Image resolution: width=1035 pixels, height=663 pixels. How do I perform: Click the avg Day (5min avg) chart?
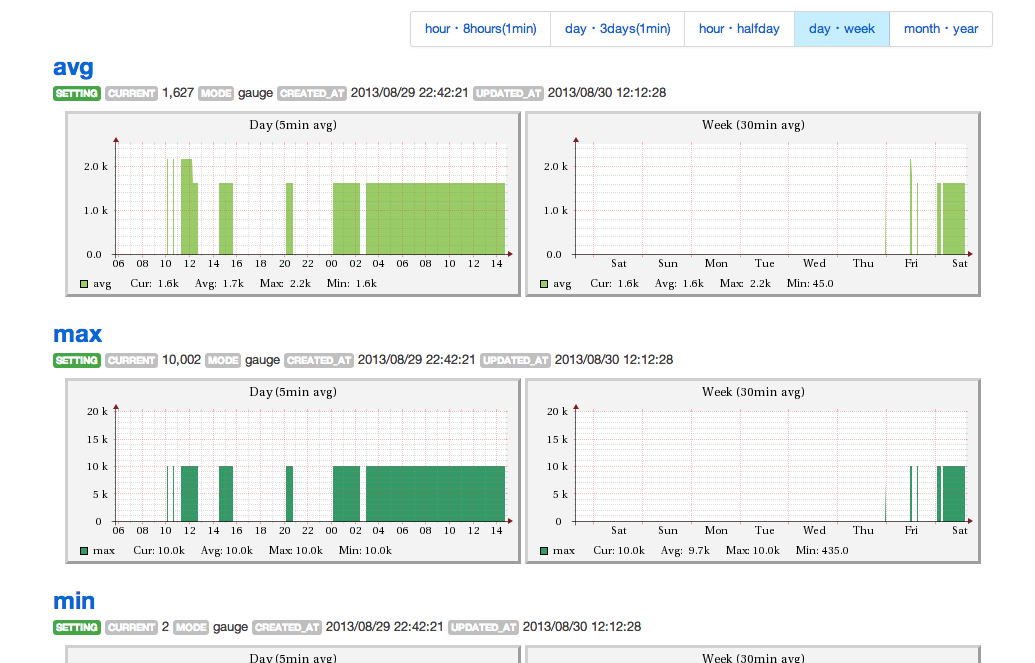(x=293, y=204)
